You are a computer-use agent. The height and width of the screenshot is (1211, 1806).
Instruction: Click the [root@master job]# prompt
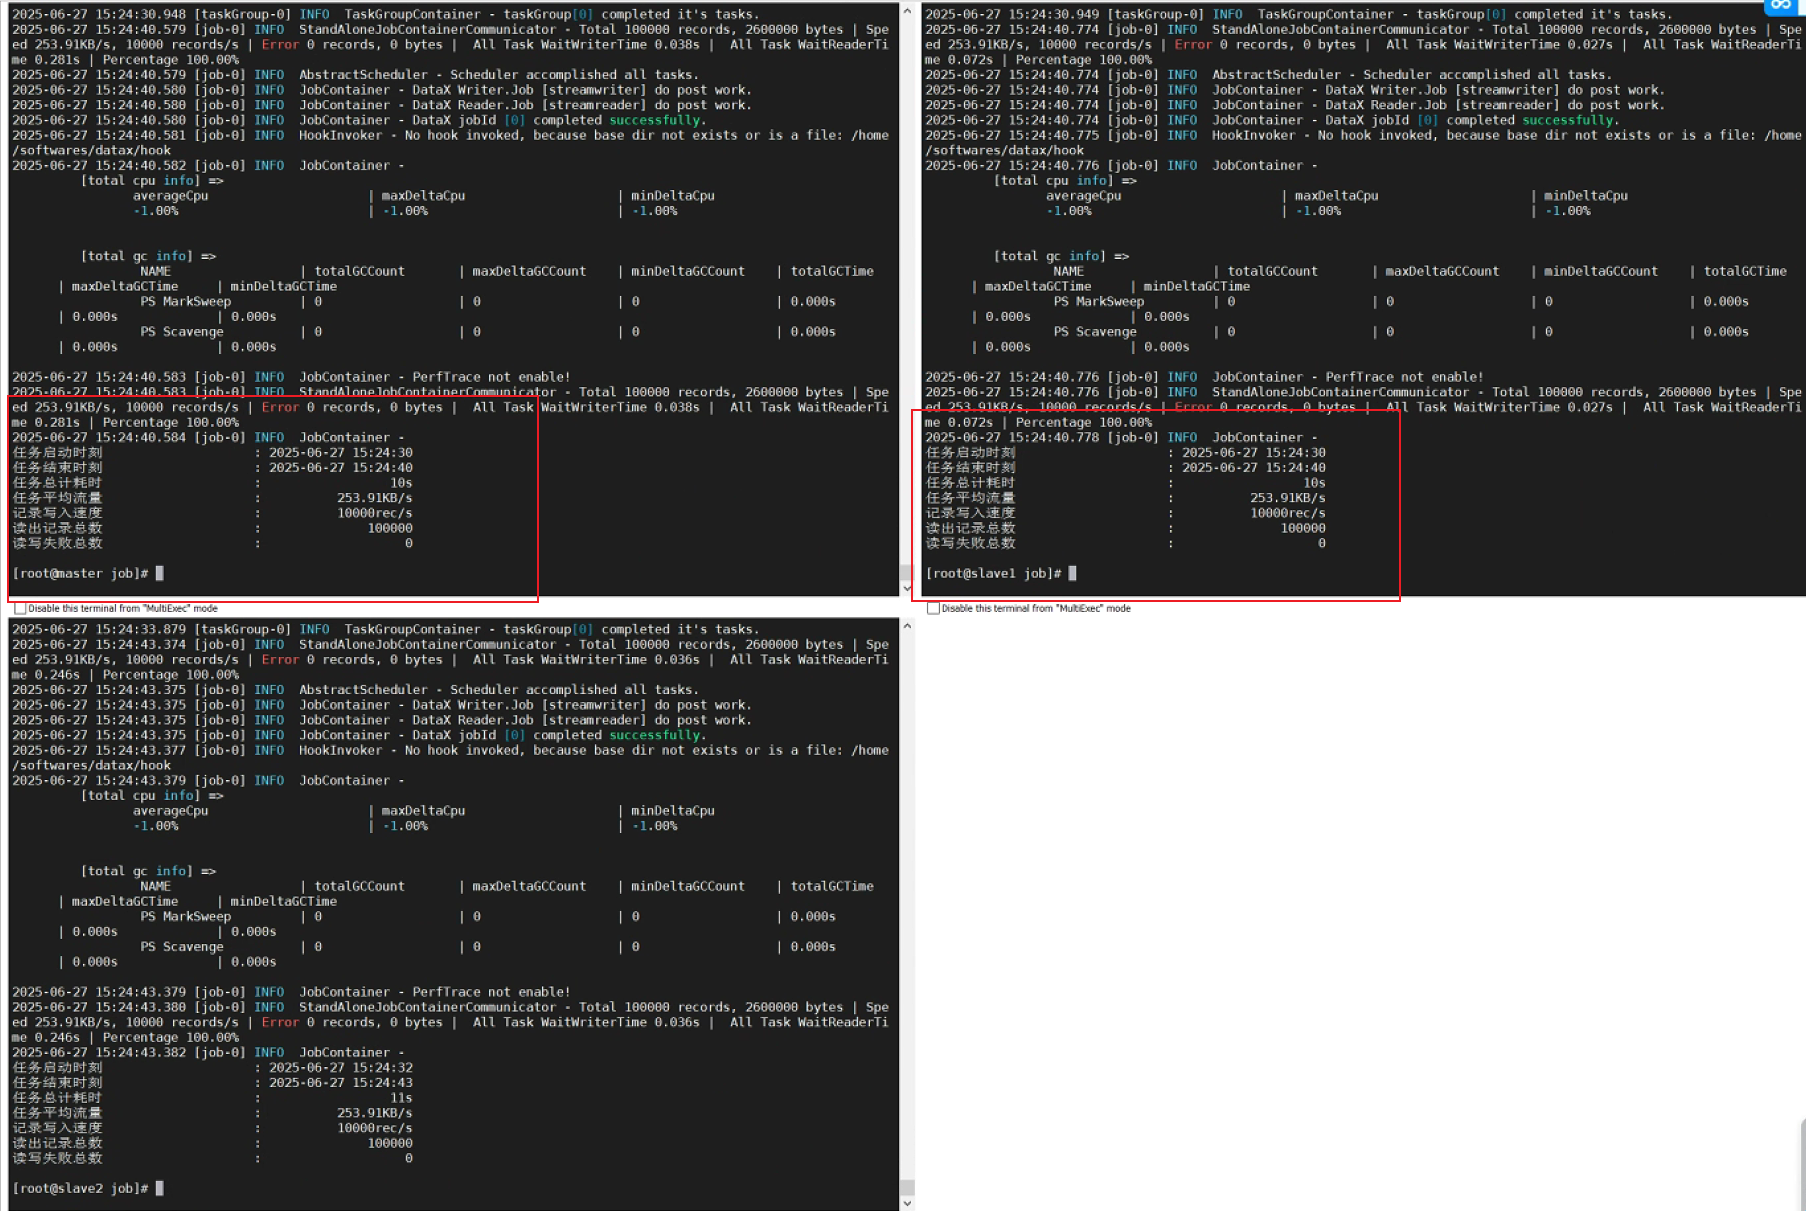click(x=80, y=574)
